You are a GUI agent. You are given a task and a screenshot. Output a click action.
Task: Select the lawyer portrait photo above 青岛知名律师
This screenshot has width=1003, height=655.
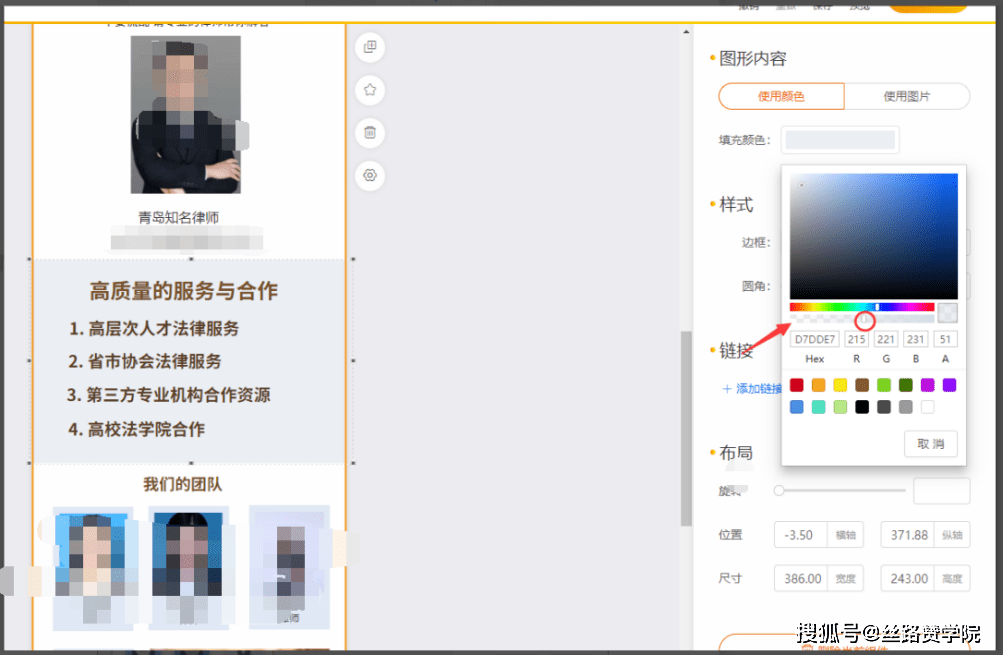(186, 114)
